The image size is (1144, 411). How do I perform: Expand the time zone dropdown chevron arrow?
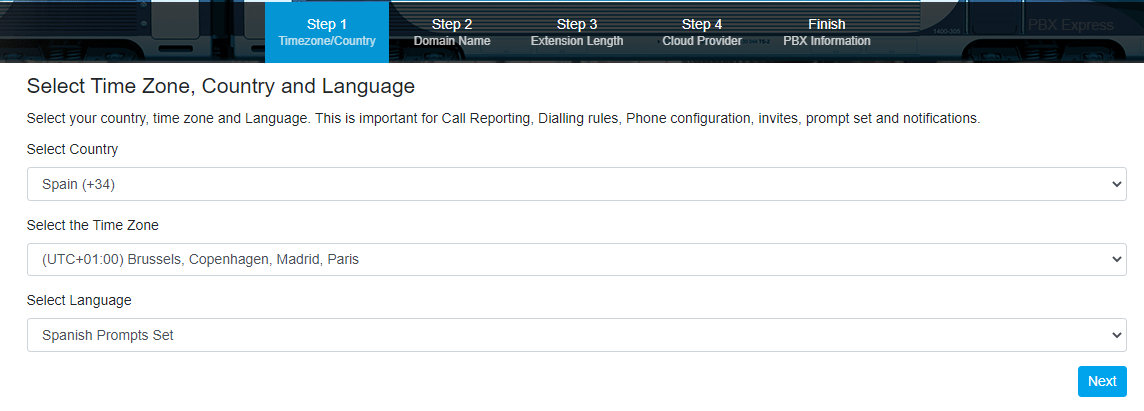[x=1117, y=259]
